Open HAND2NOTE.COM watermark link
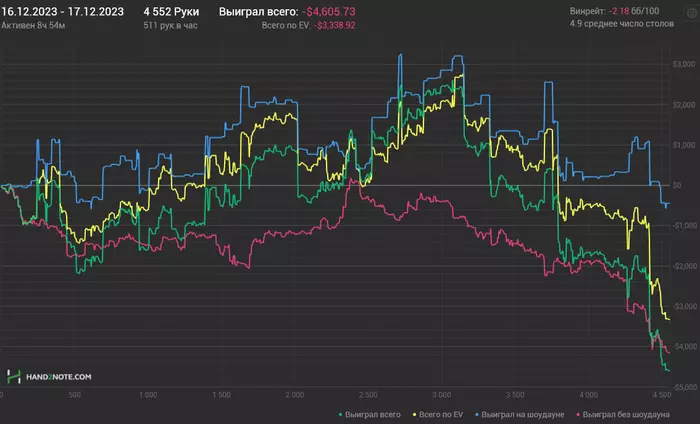The height and width of the screenshot is (424, 700). (58, 377)
